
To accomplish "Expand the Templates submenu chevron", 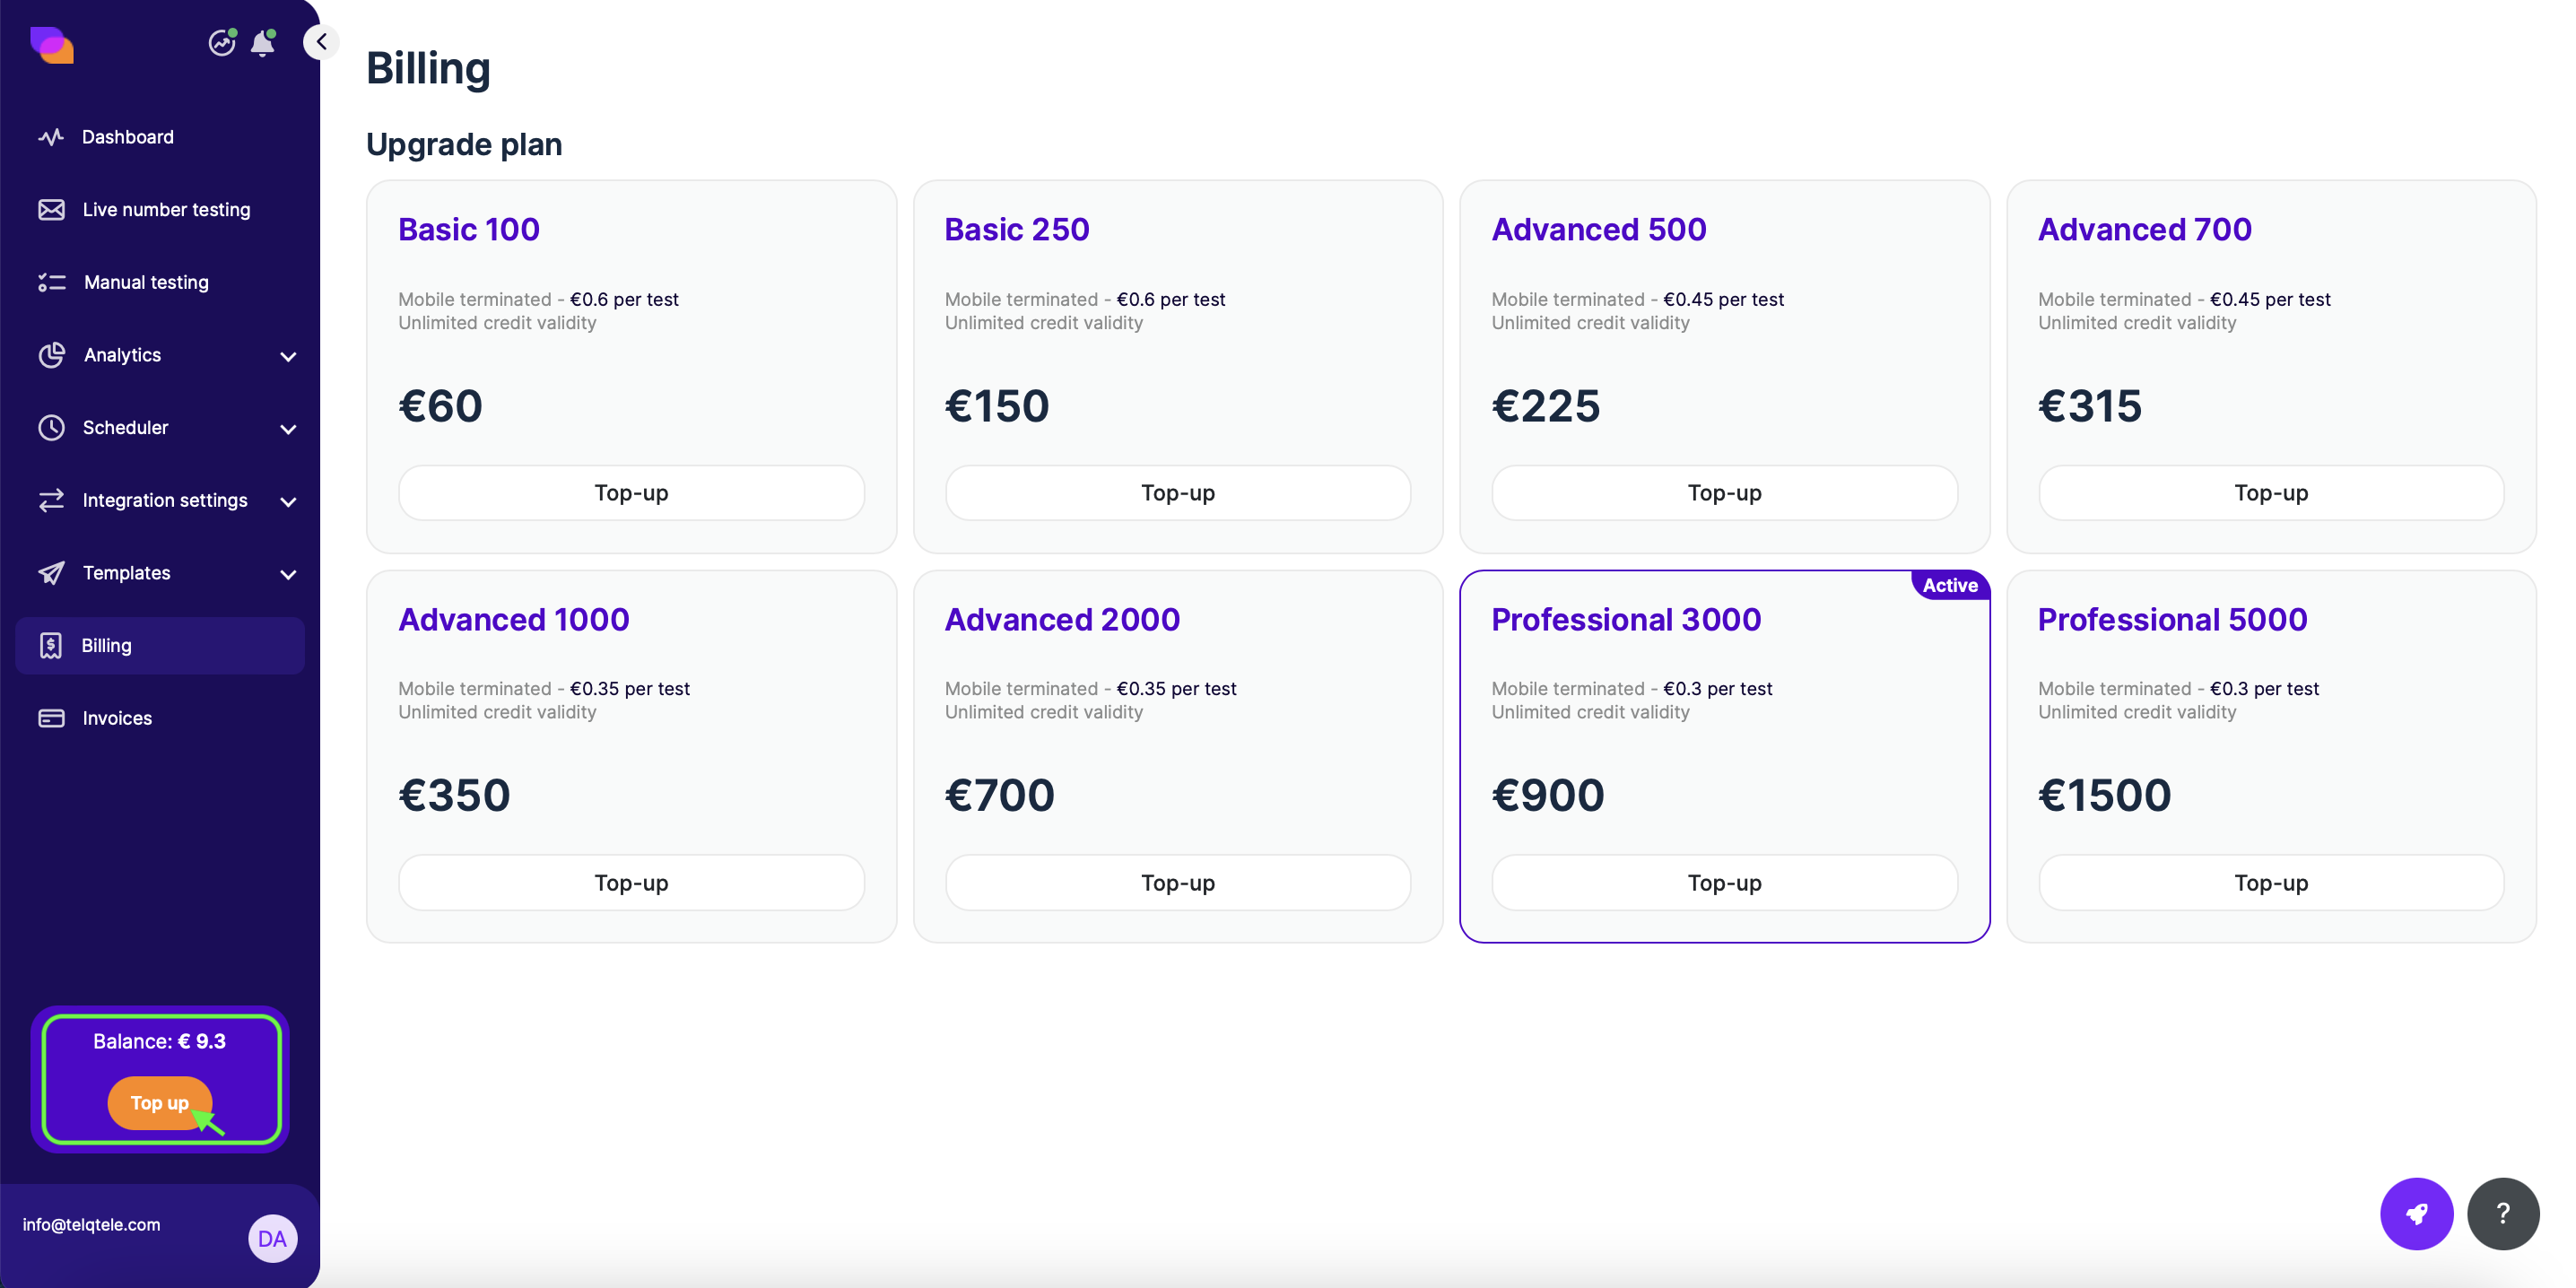I will tap(288, 574).
